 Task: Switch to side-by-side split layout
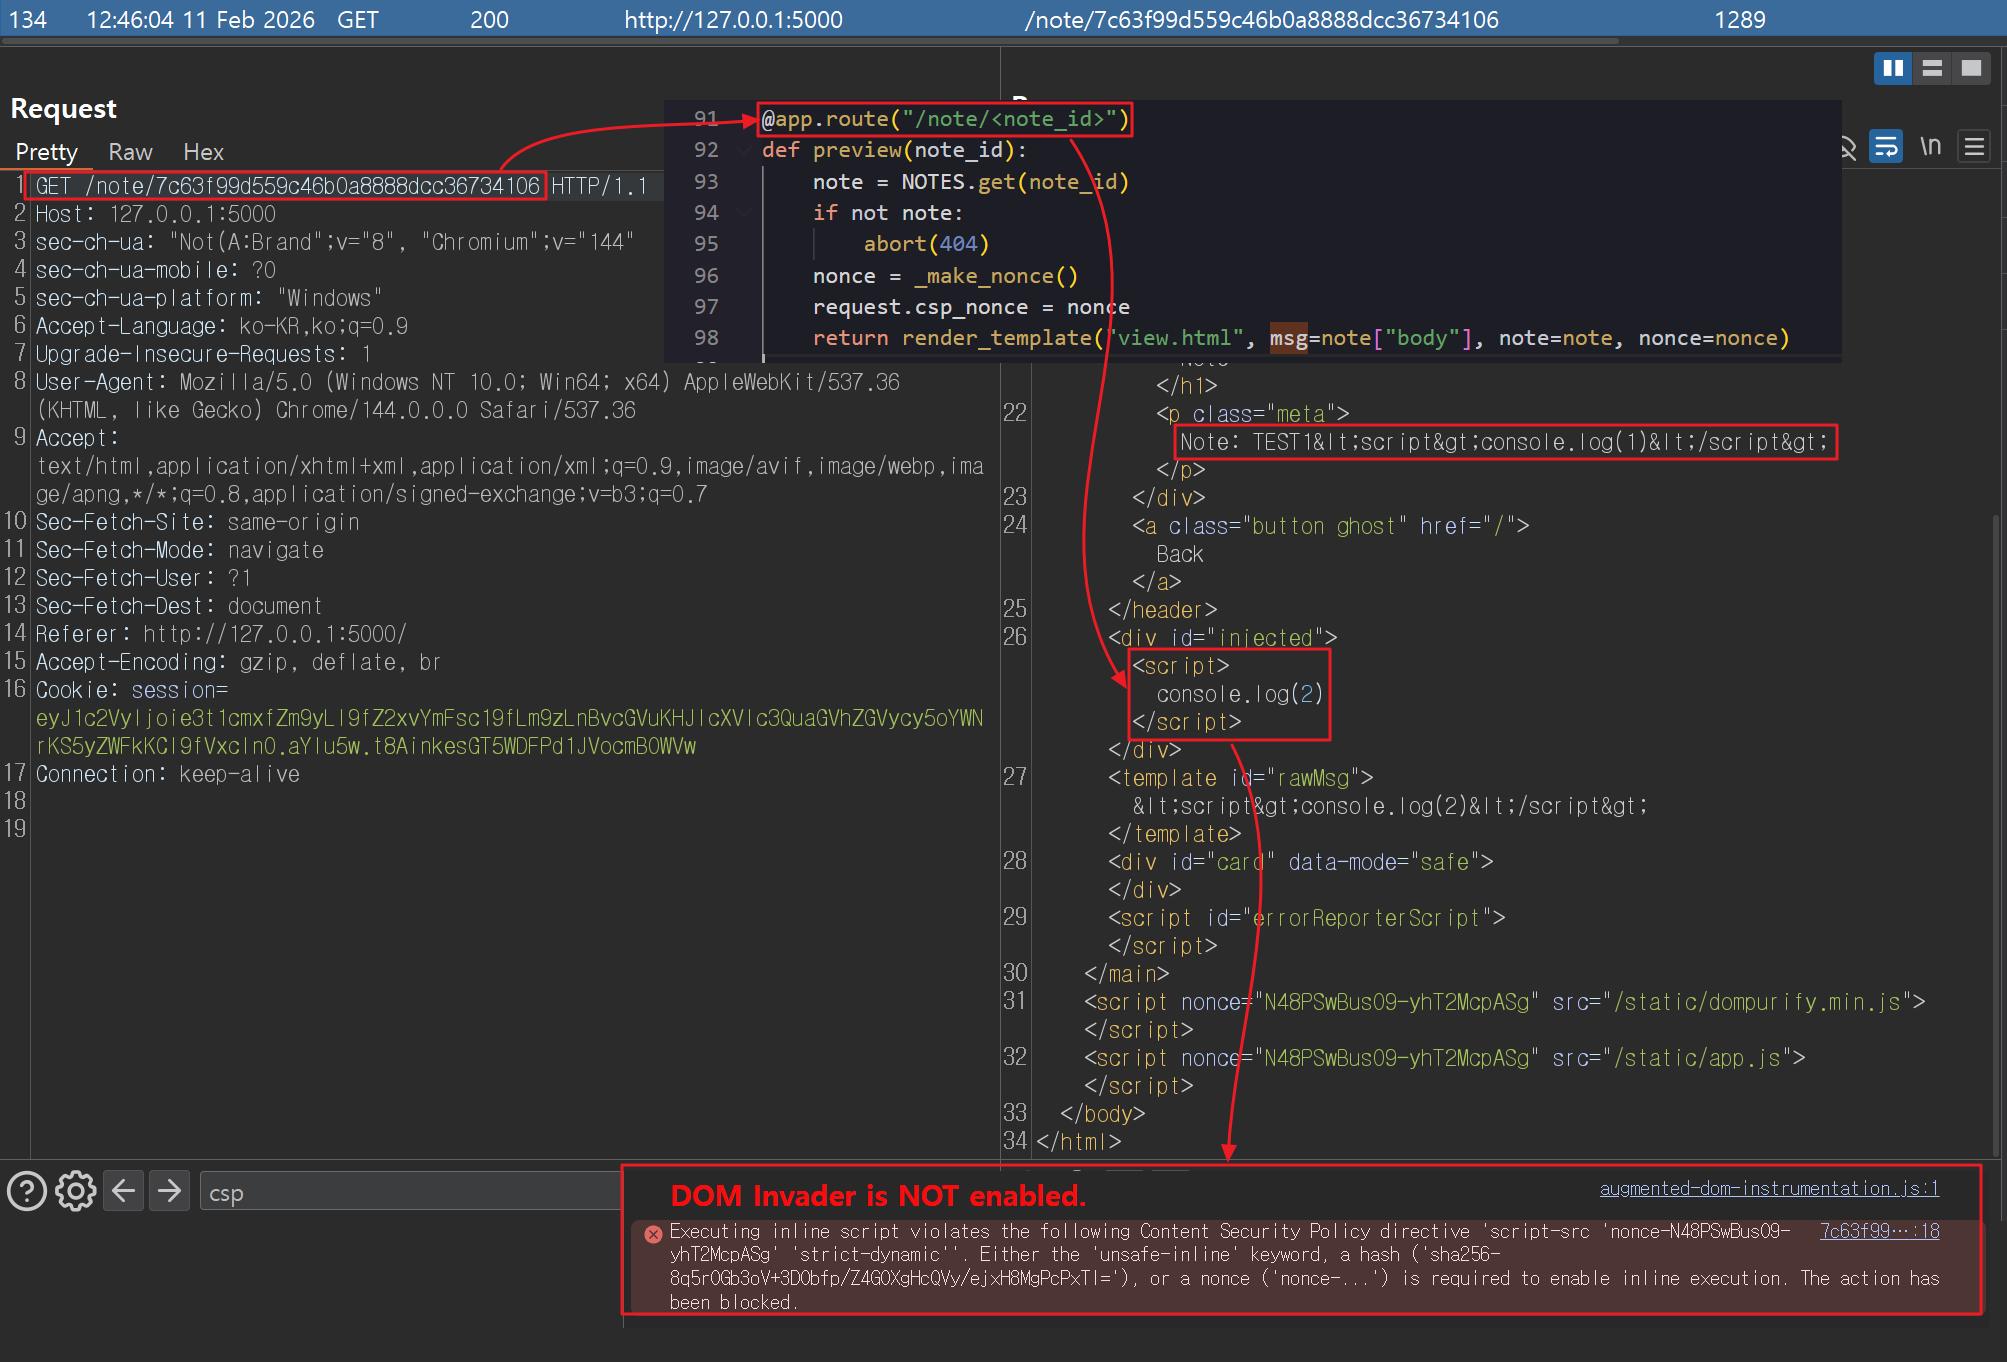click(1892, 68)
